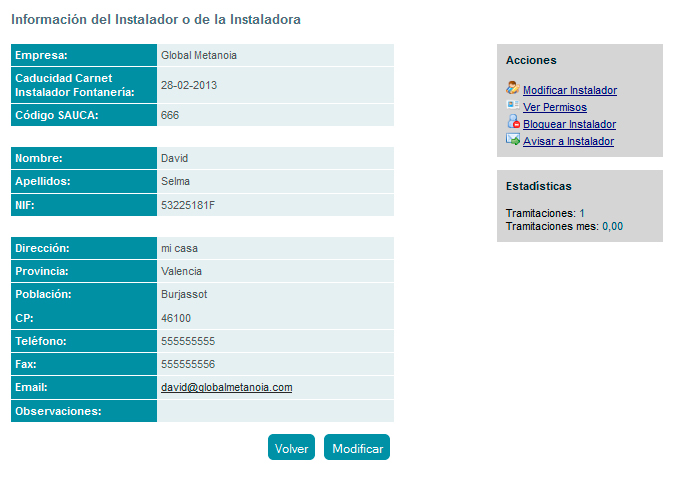Screen dimensions: 687x479
Task: Open the Modificar Instalador link
Action: 569,90
